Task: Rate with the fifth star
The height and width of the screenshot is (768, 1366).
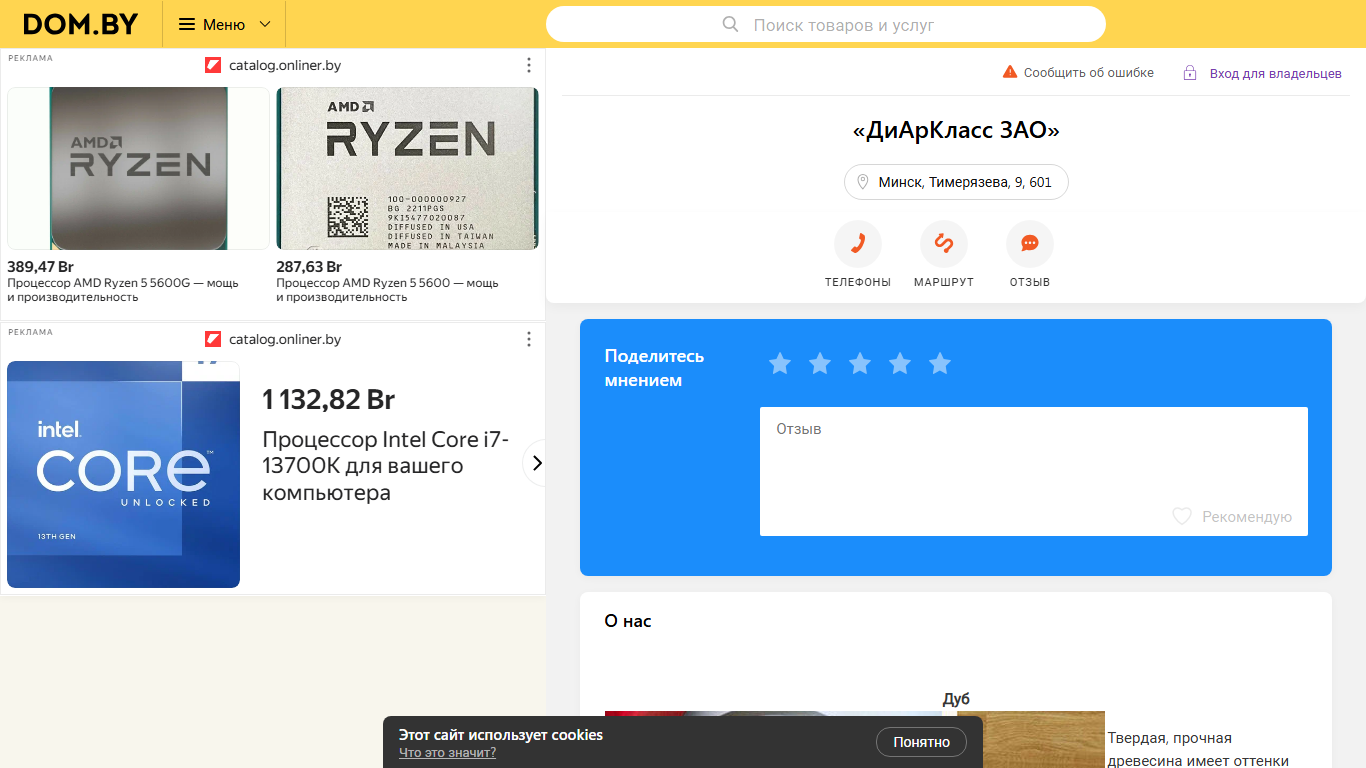Action: 940,364
